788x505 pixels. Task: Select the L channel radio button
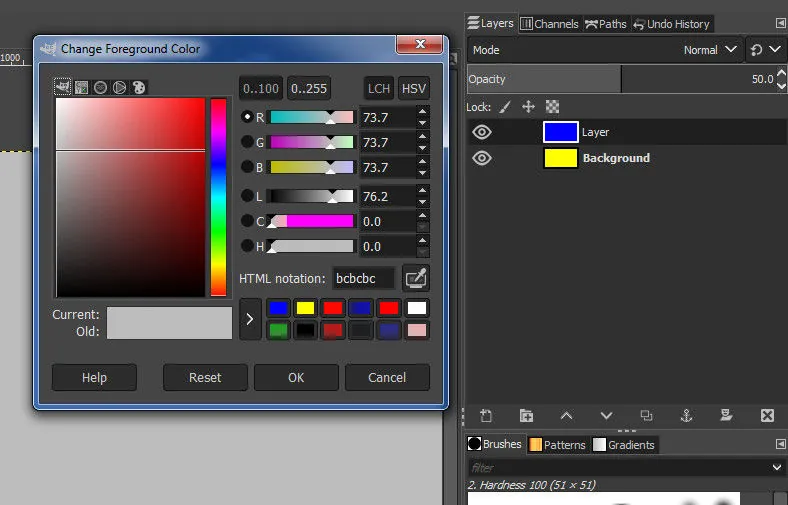247,195
